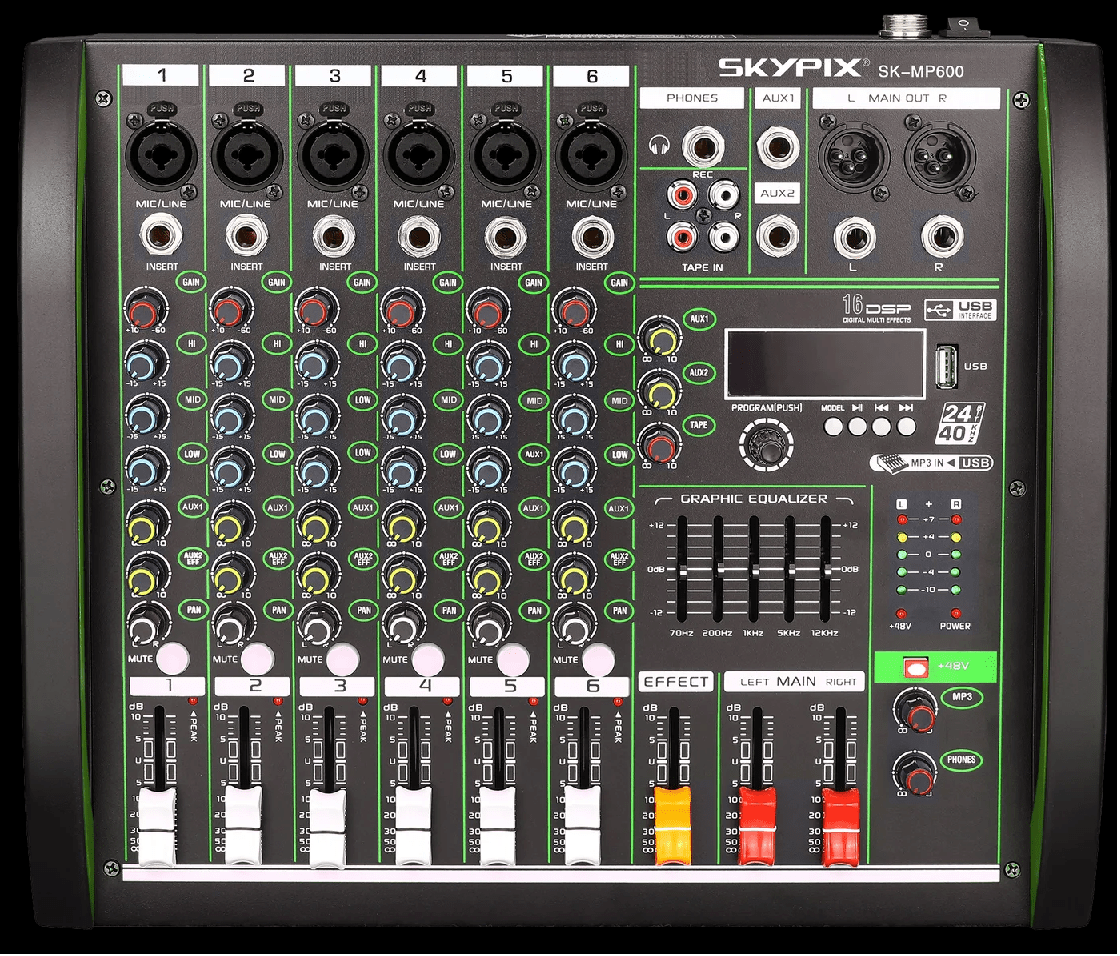Click the channel 3 HI equalizer knob
The width and height of the screenshot is (1120, 956).
(313, 362)
